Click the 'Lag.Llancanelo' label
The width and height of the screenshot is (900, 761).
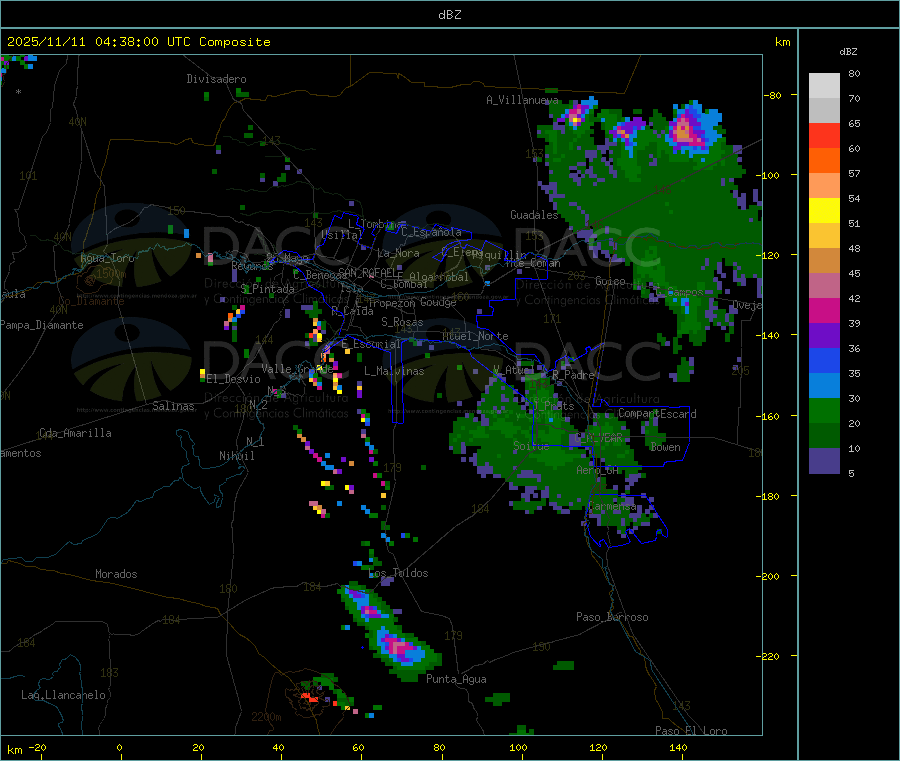point(64,695)
